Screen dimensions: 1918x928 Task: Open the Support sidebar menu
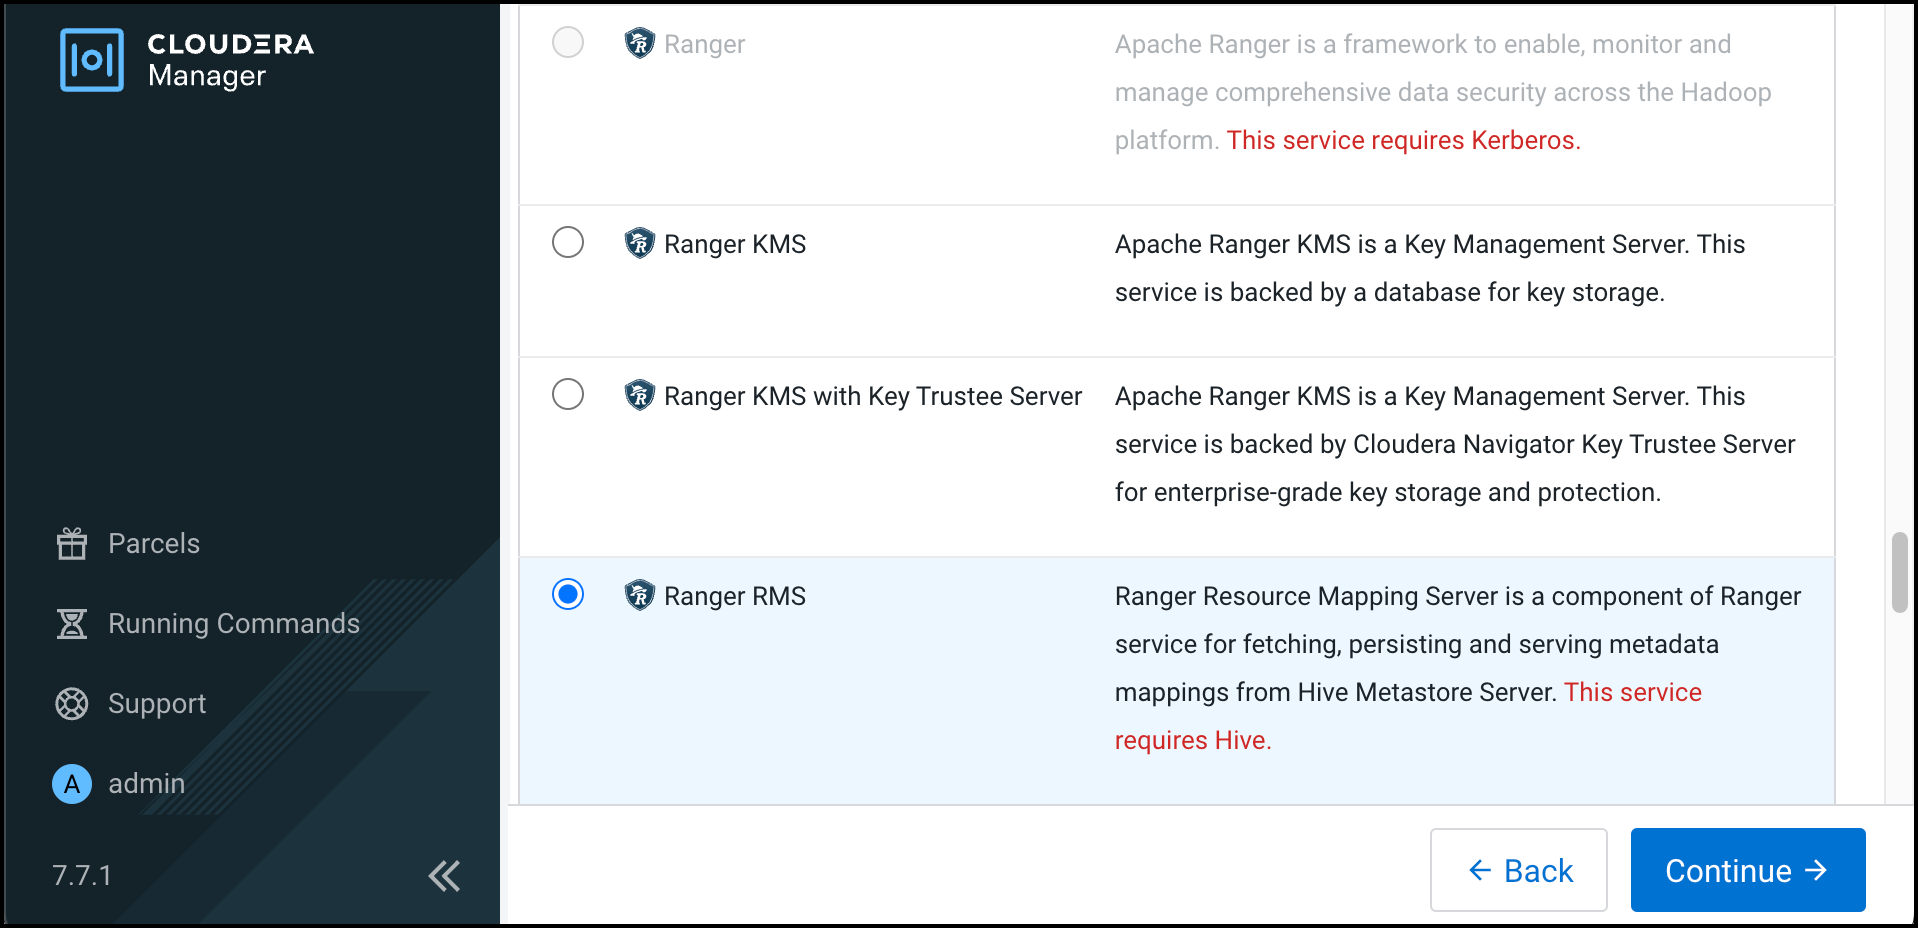point(157,703)
